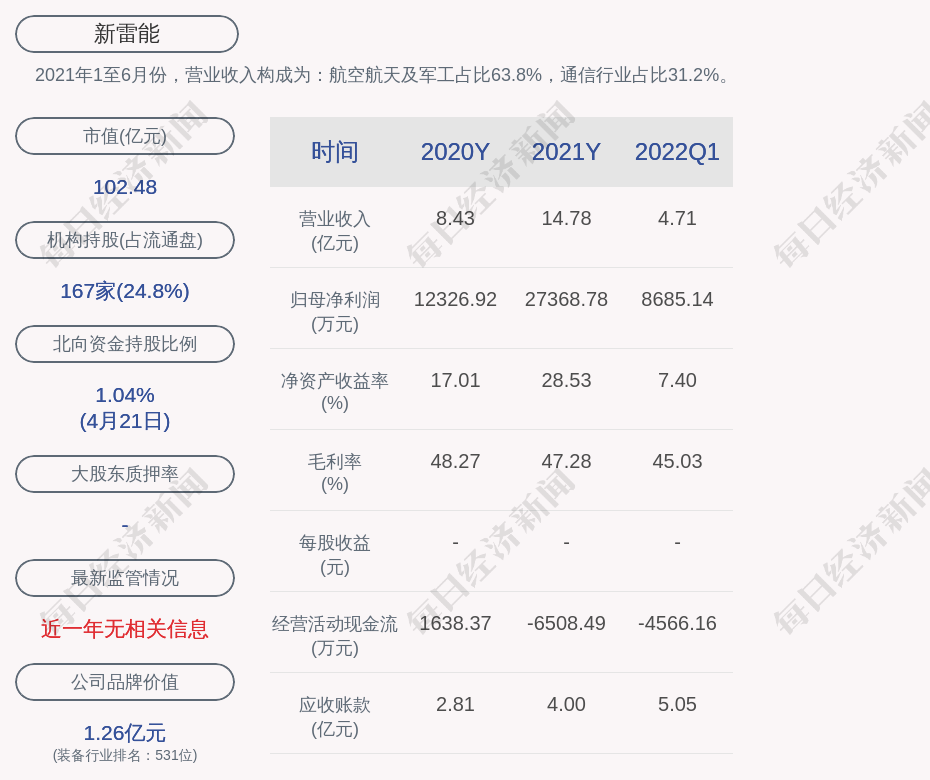Select the 北向资金持股比例 label
930x780 pixels.
(125, 344)
